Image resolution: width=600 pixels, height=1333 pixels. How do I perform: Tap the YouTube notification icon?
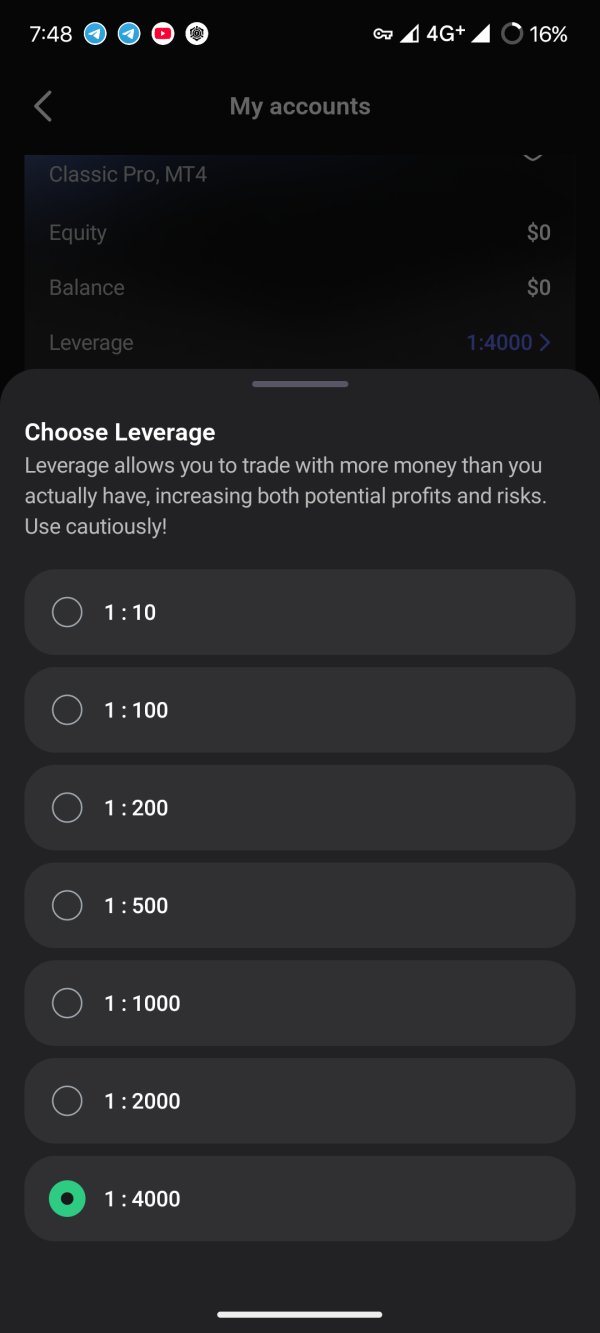tap(163, 34)
